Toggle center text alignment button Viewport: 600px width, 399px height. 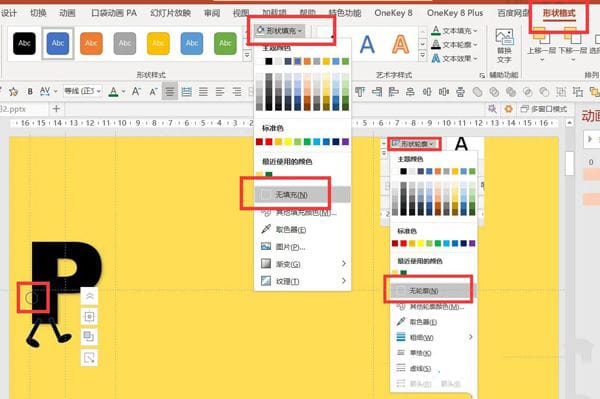pos(170,91)
